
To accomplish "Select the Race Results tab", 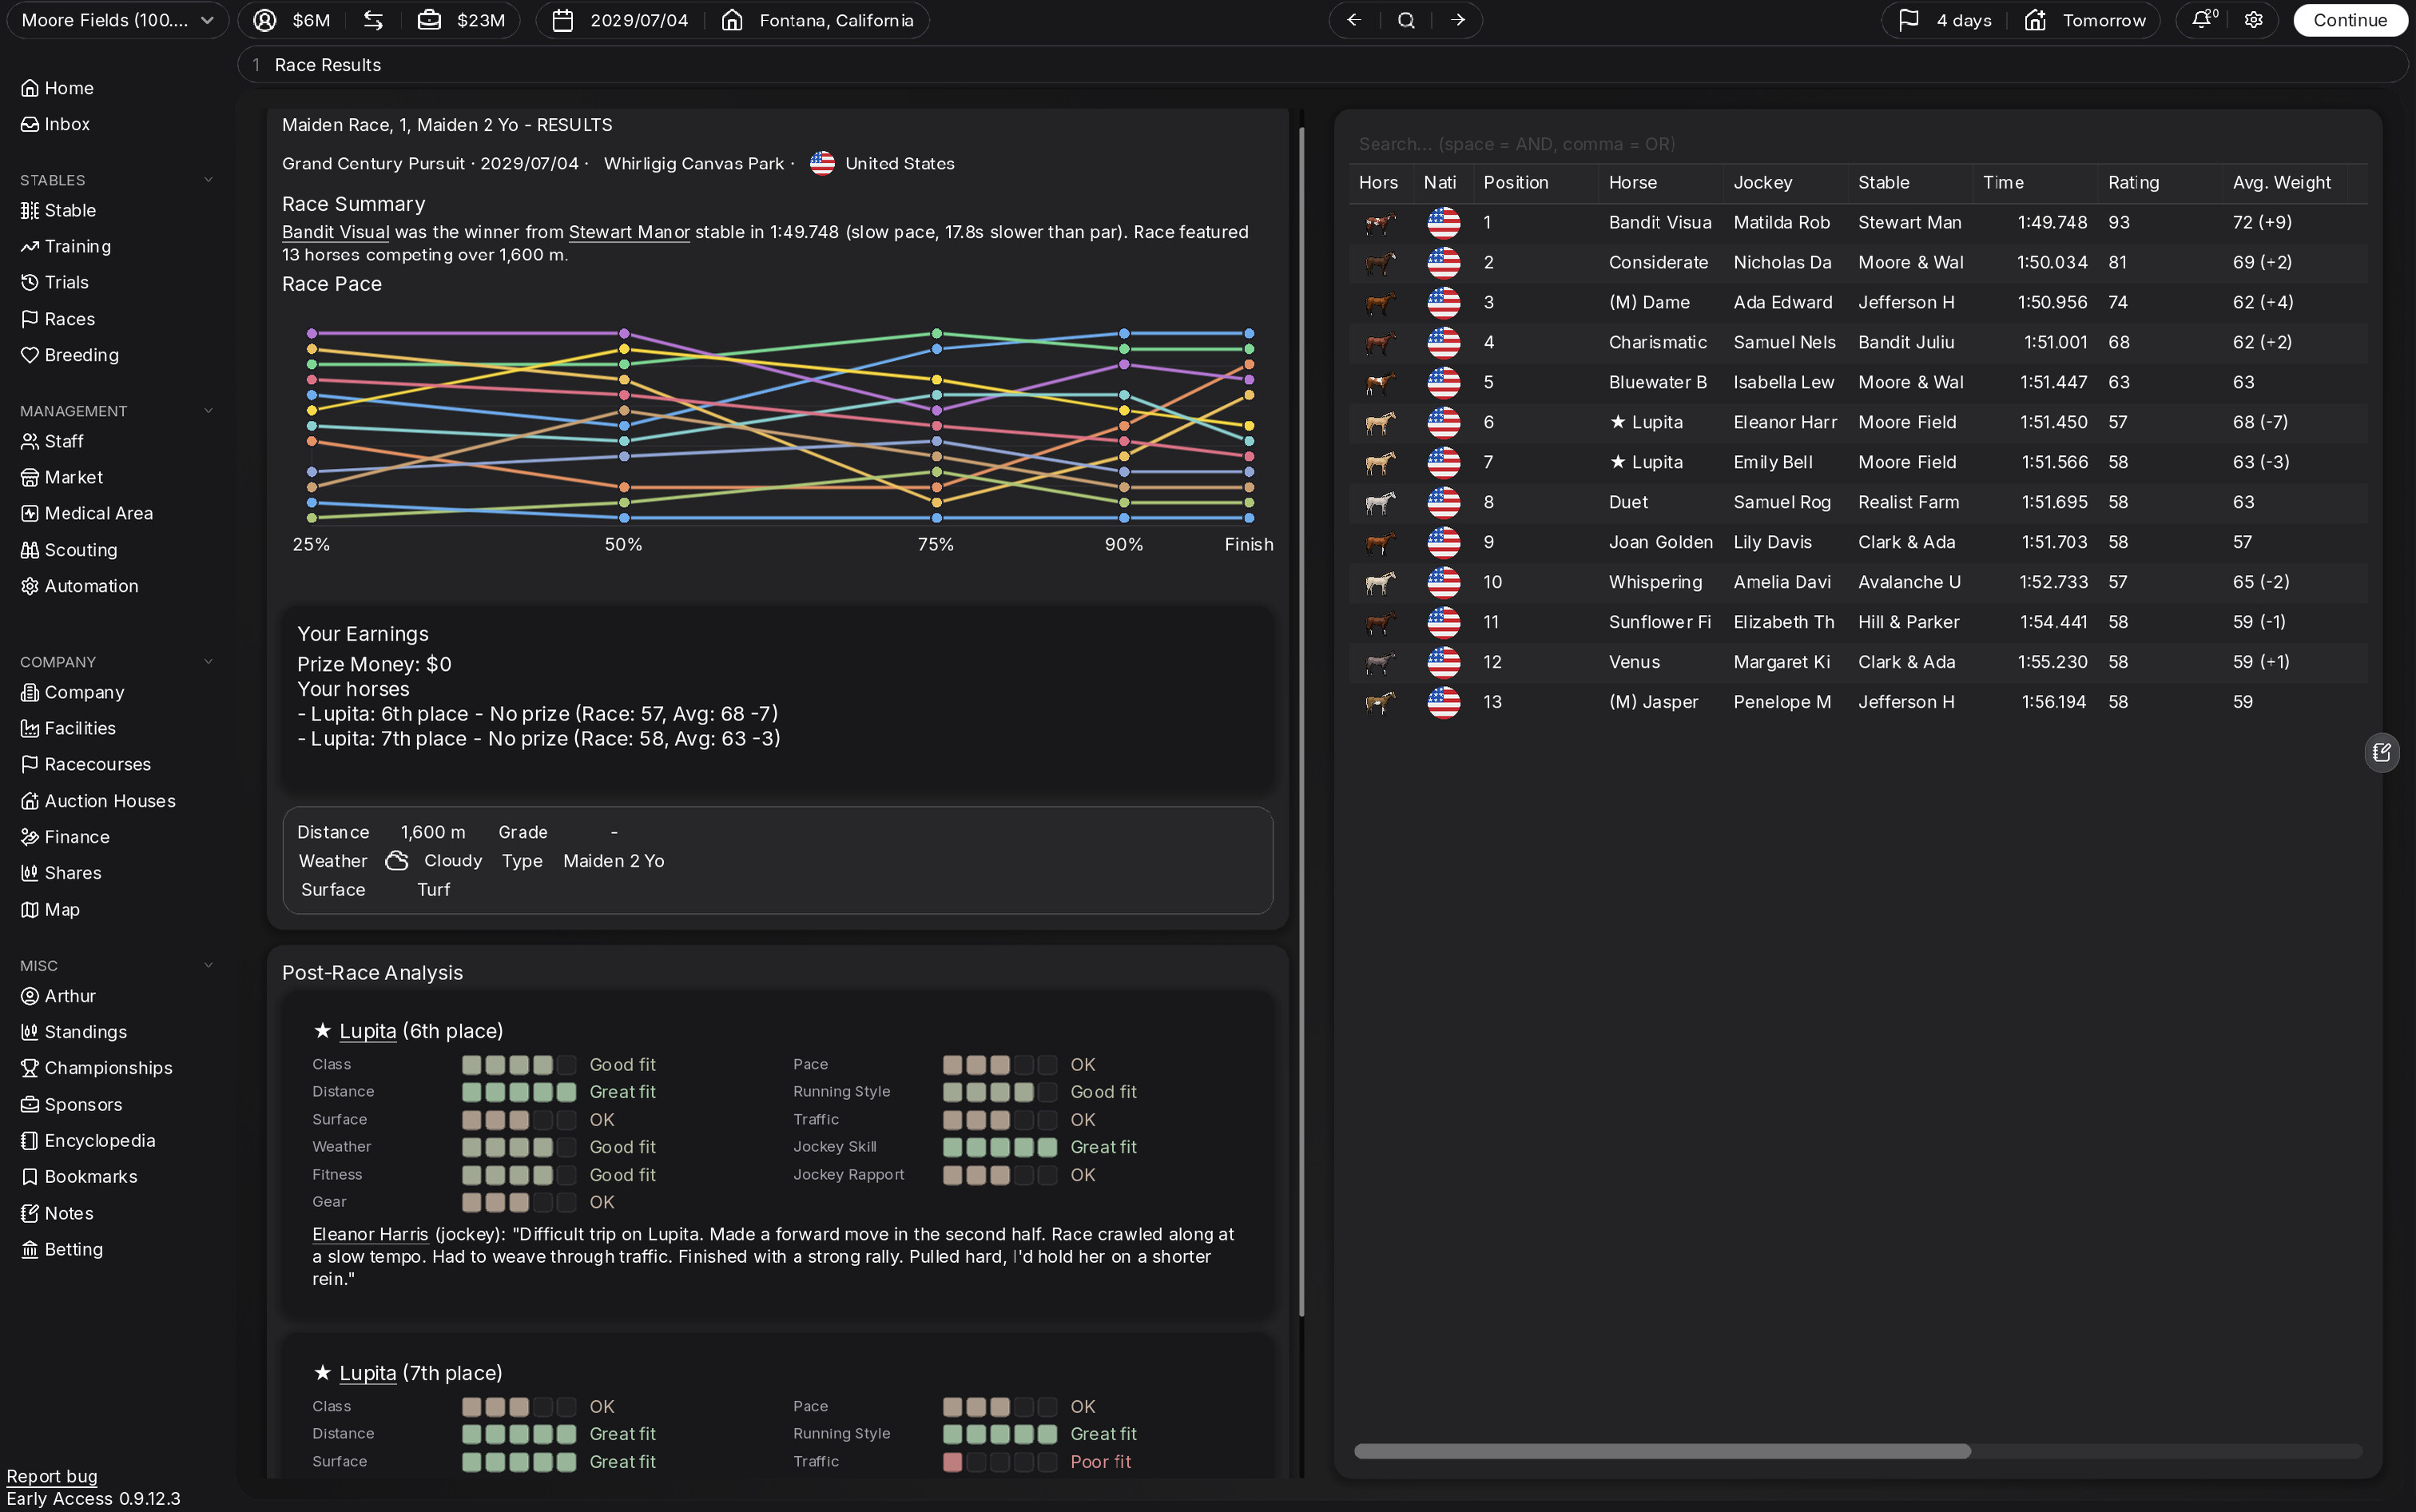I will [x=327, y=65].
